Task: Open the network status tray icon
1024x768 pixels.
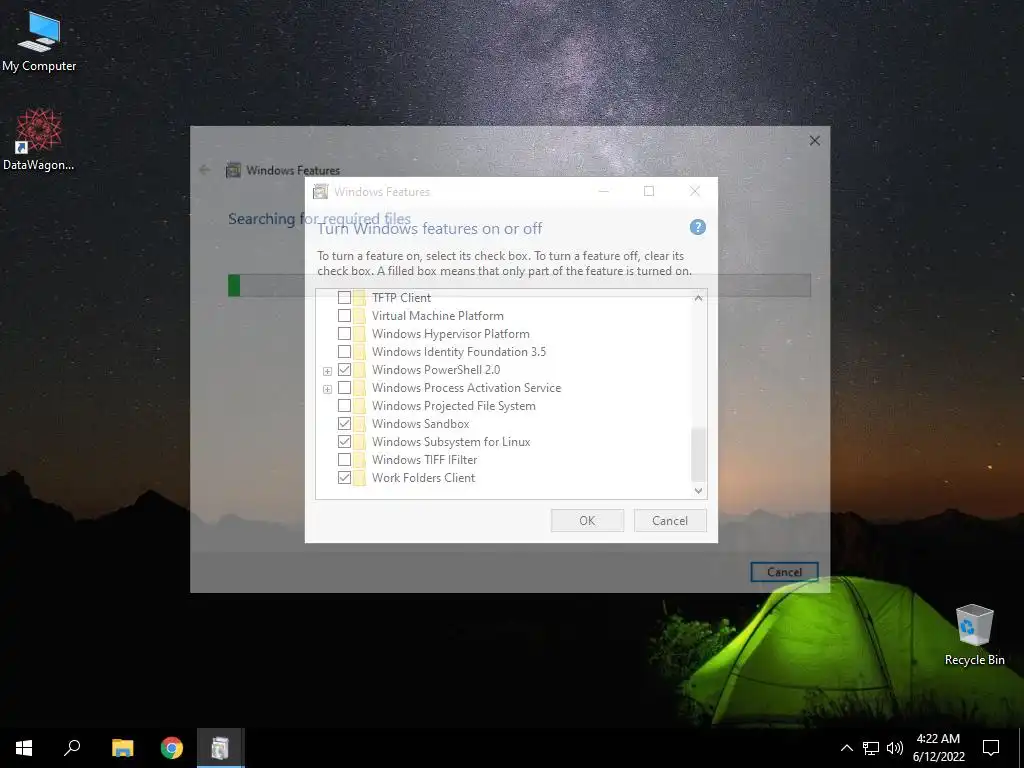Action: pos(871,748)
